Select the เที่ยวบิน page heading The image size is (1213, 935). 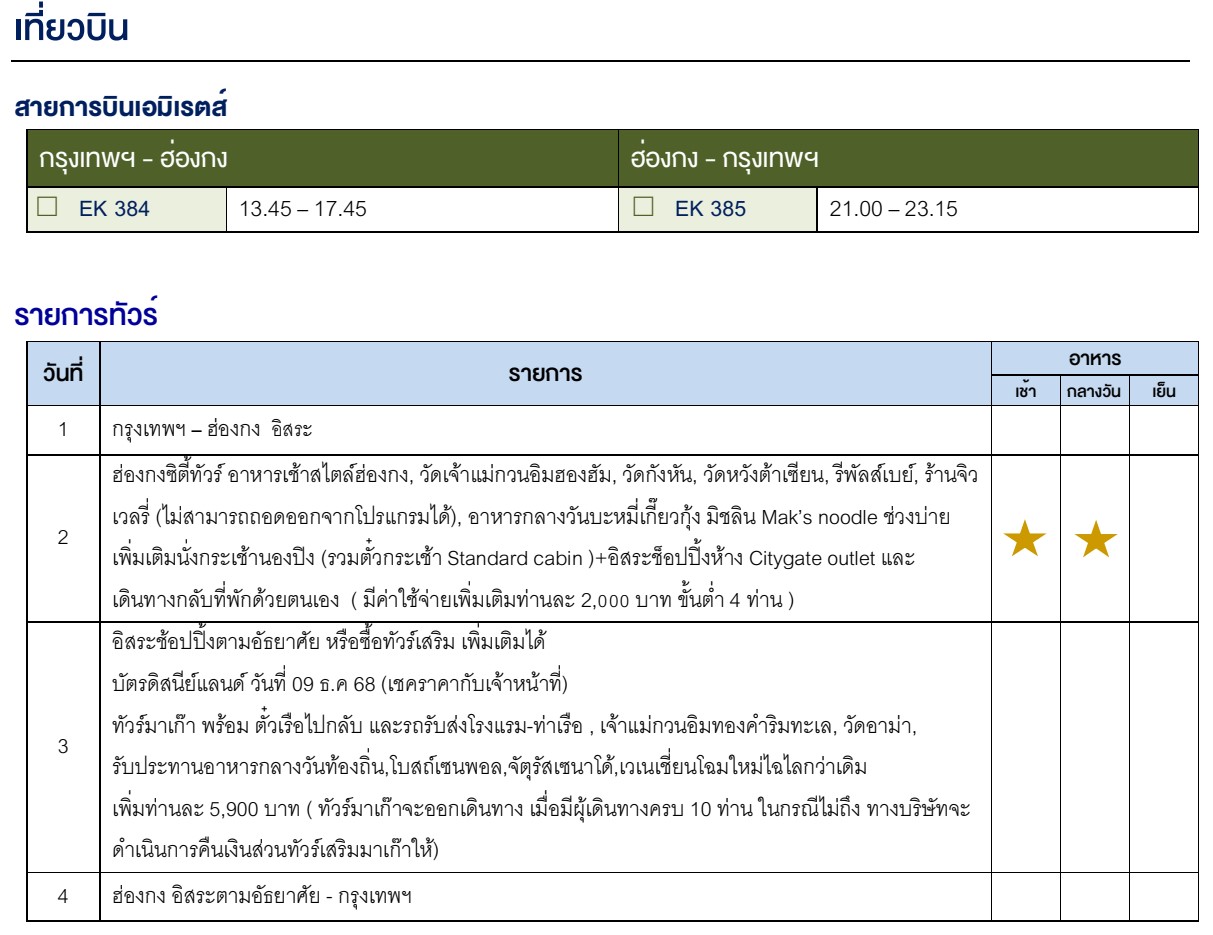point(71,28)
